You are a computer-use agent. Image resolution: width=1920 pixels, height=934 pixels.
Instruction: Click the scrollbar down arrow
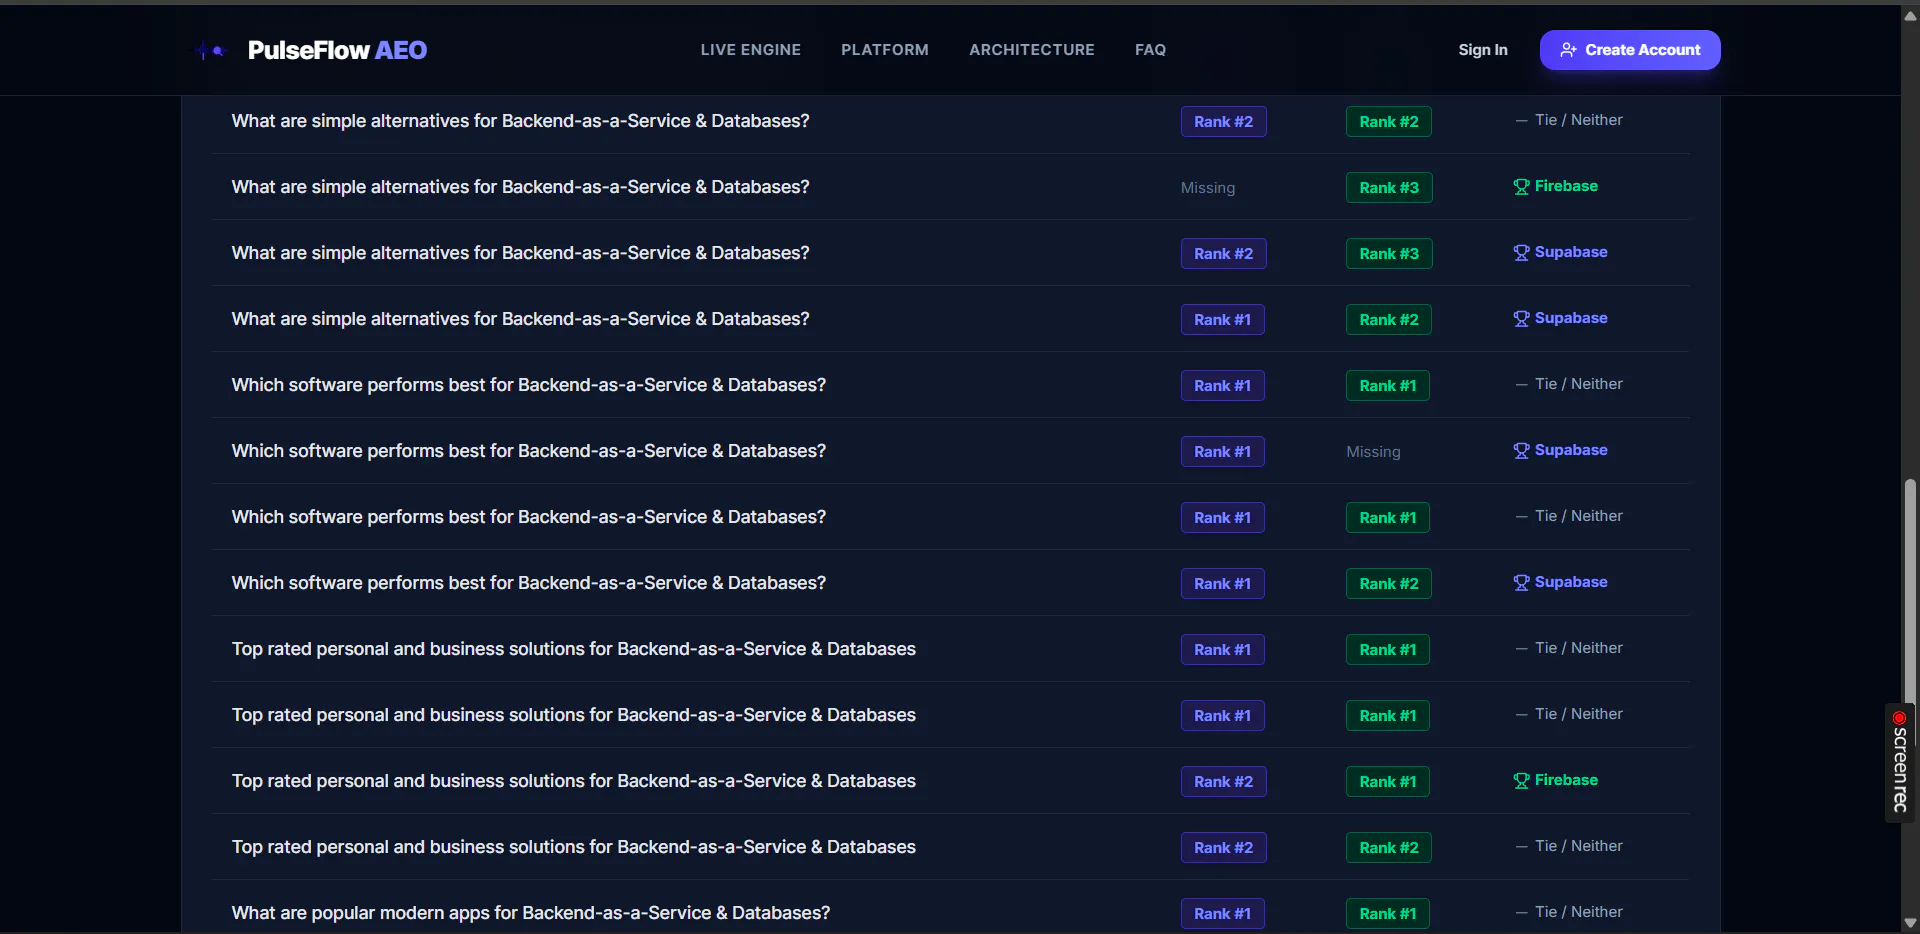tap(1910, 923)
